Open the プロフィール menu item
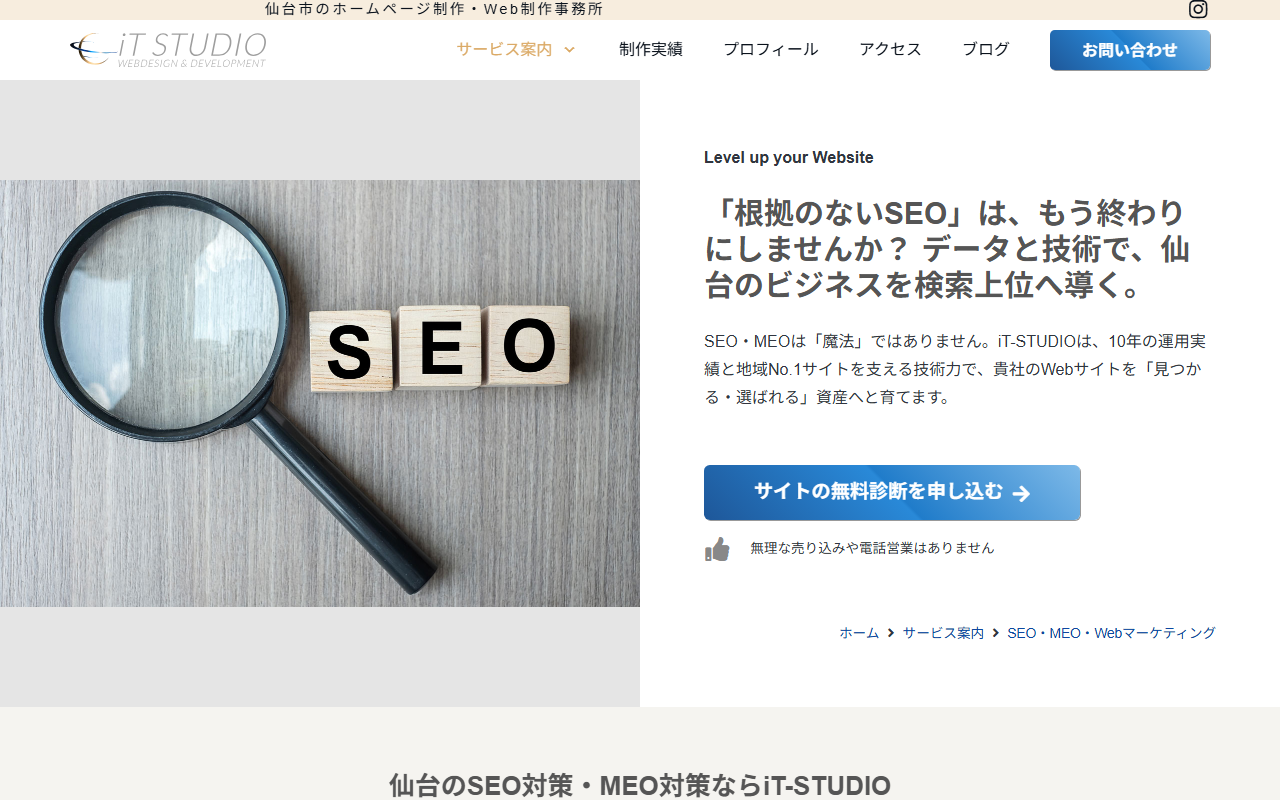The image size is (1280, 800). tap(770, 49)
